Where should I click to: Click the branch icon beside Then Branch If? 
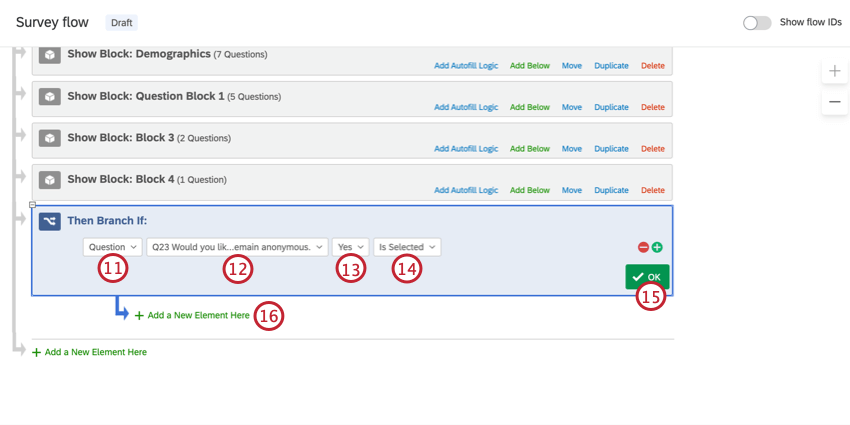tap(50, 221)
